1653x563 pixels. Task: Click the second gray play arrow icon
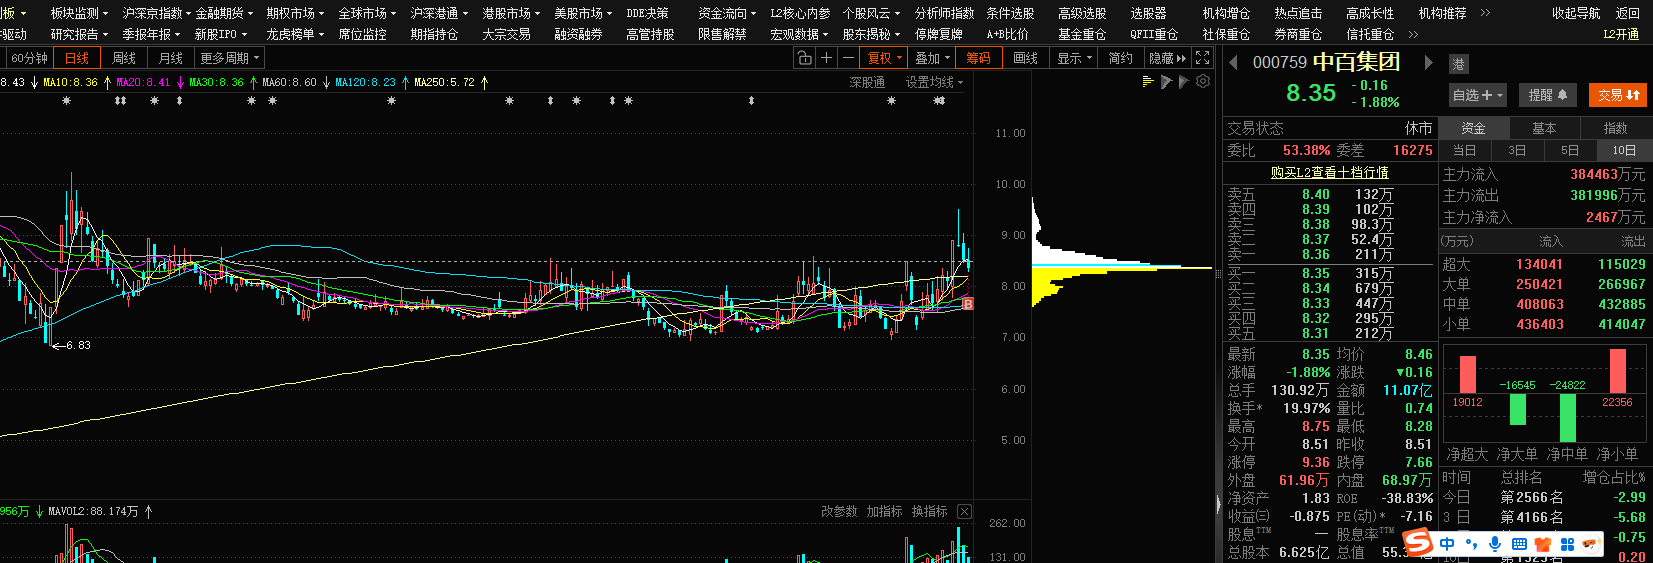[x=1184, y=82]
